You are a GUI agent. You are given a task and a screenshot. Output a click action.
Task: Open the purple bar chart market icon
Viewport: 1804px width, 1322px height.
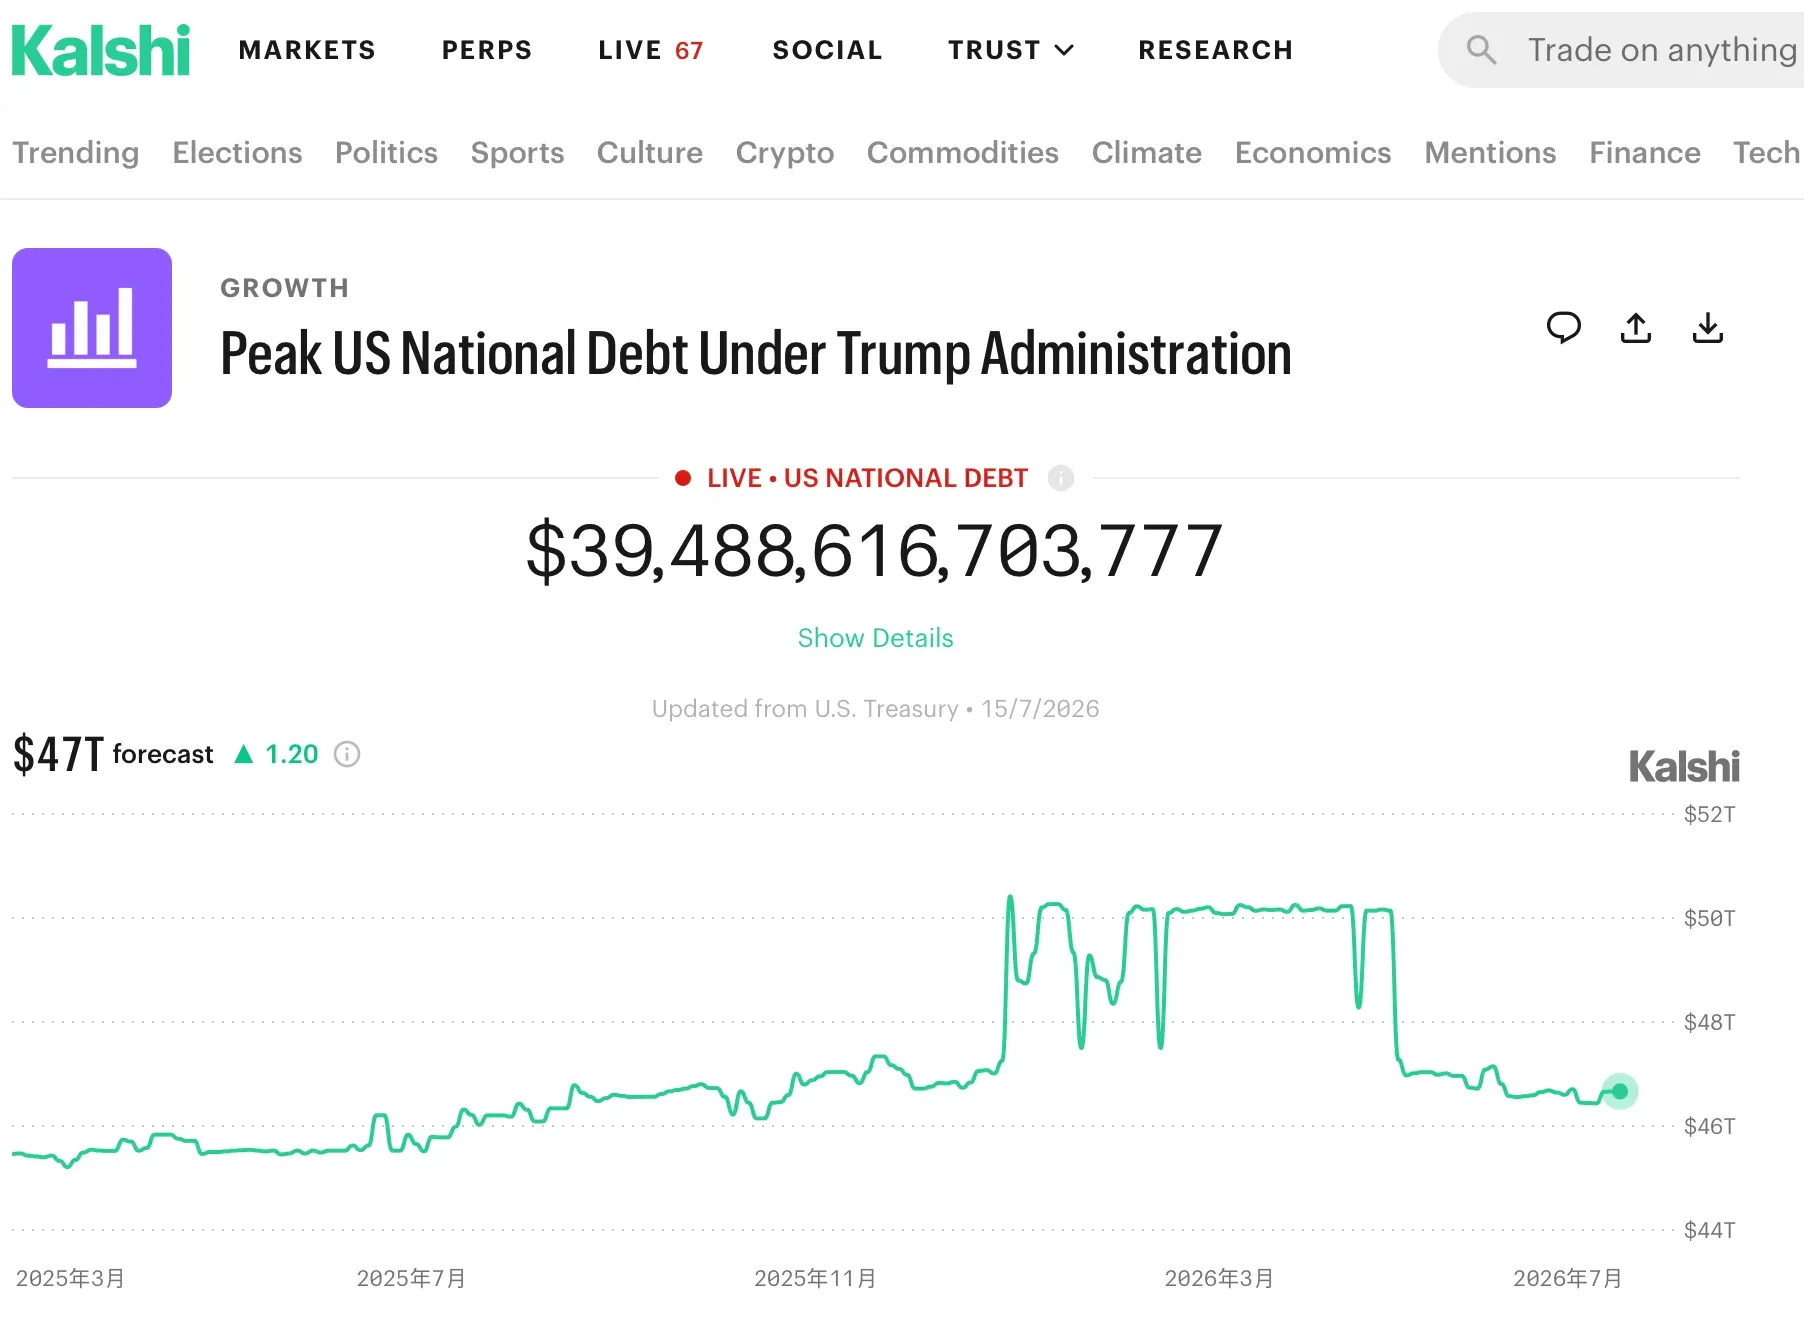point(92,328)
